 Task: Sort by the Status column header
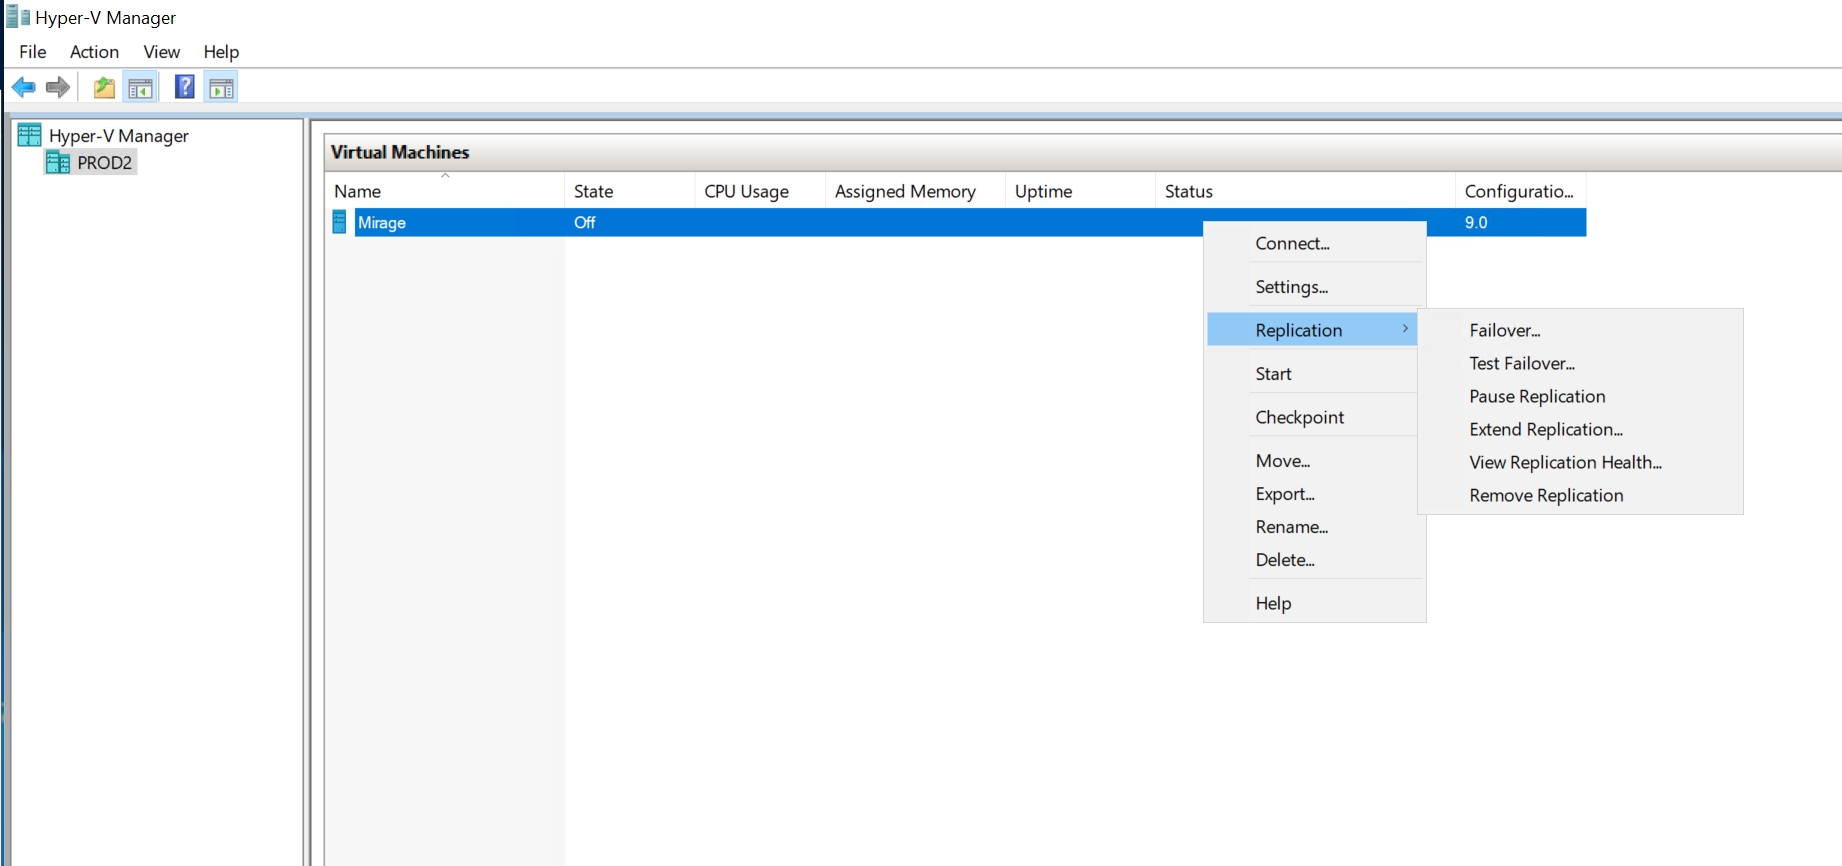[1305, 191]
